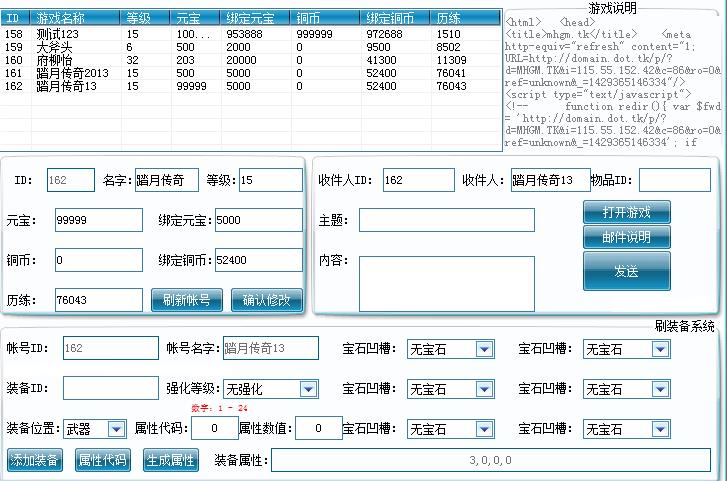This screenshot has height=481, width=727.
Task: Open rightmost 宝石凹槽 dropdown in 装备ID row
Action: (x=627, y=389)
